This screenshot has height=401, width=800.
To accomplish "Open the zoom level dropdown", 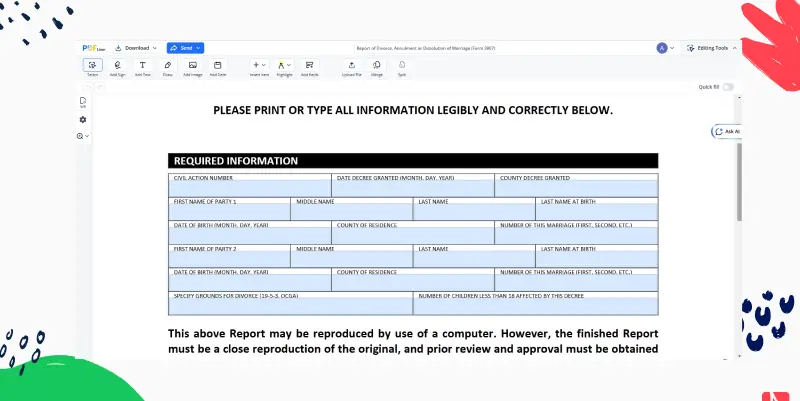I will tap(83, 136).
